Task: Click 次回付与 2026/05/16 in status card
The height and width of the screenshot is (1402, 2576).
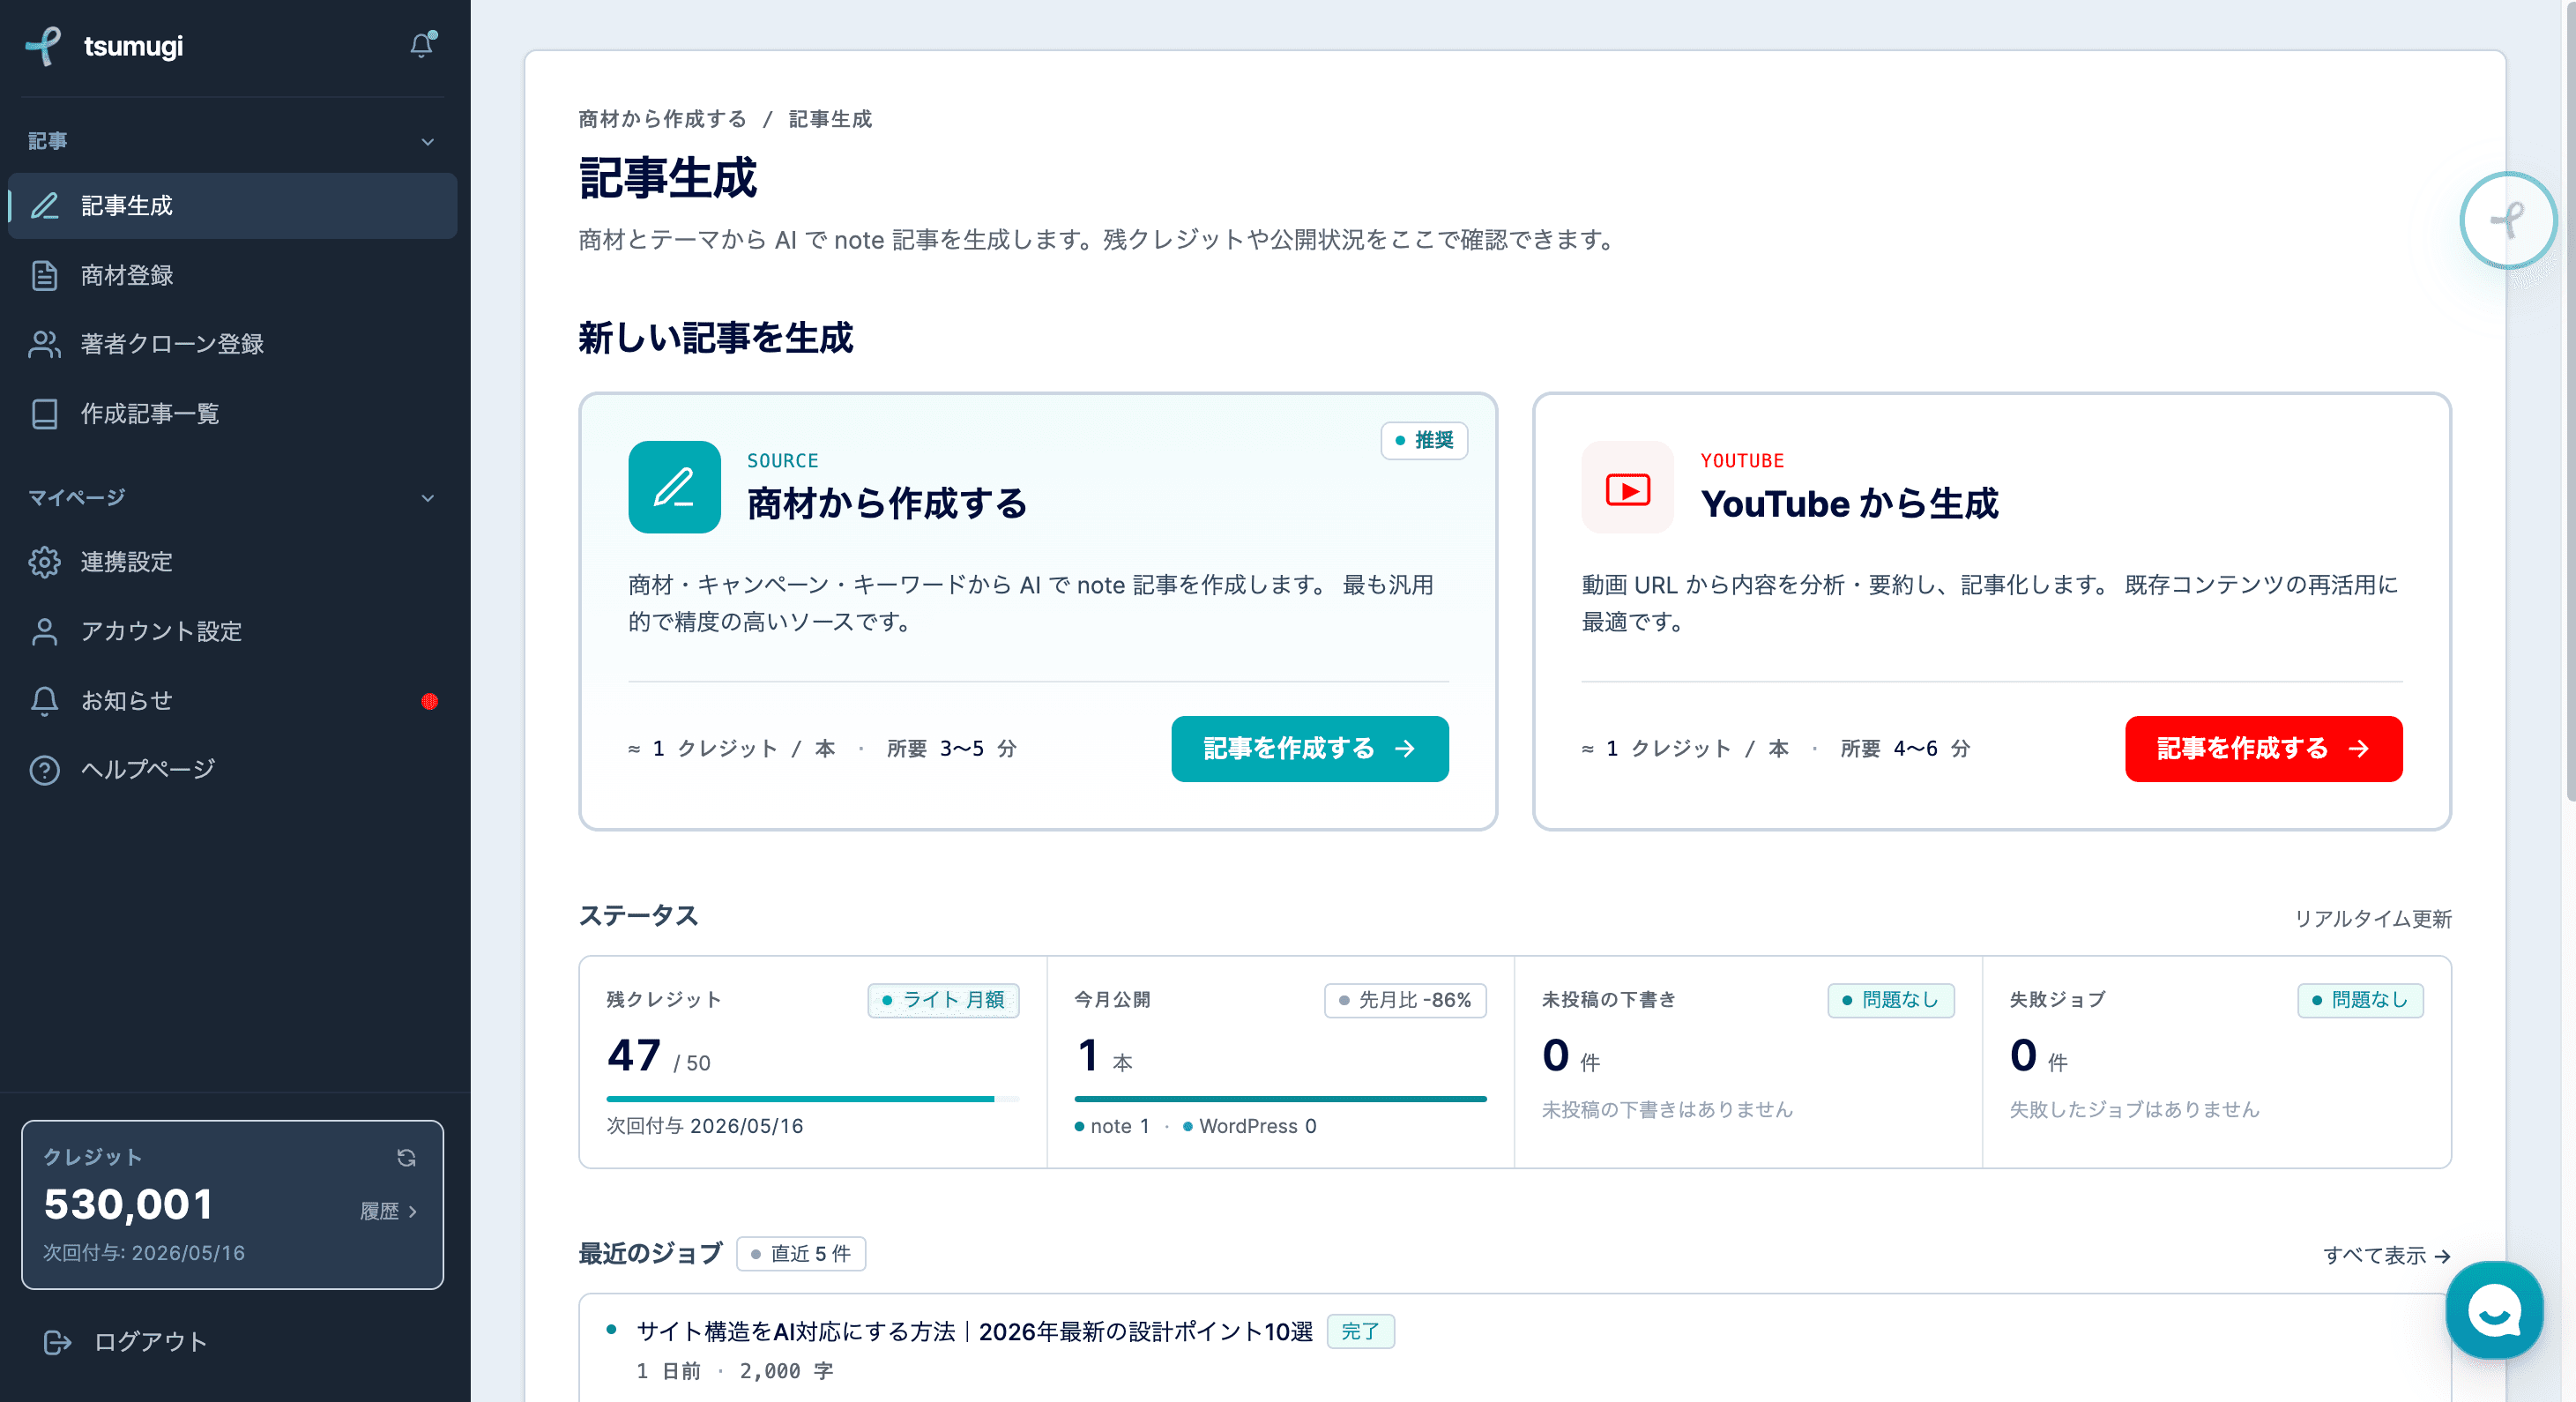Action: tap(705, 1126)
